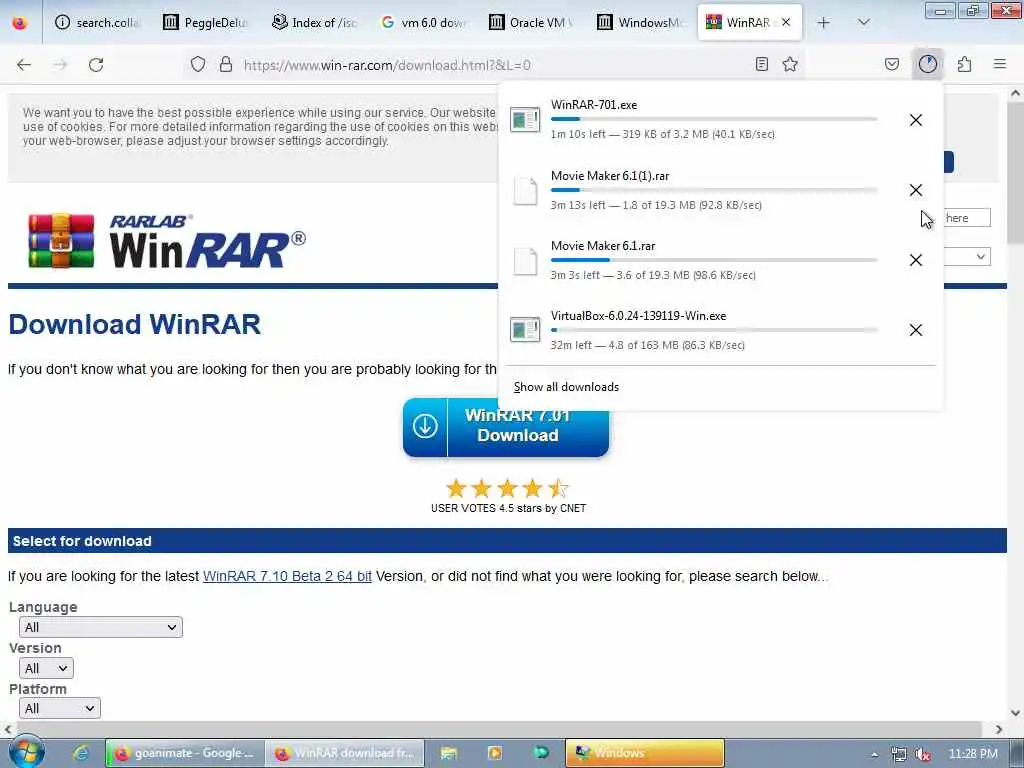Go back with the browser back arrow
This screenshot has width=1024, height=768.
pos(24,65)
